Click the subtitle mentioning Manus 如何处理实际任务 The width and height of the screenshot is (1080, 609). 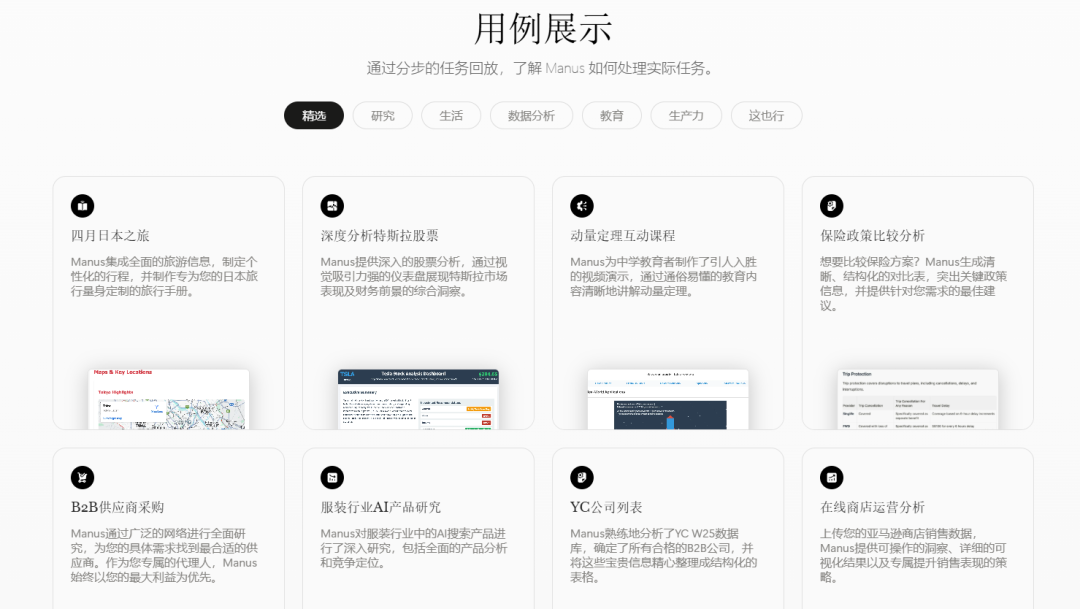pos(543,68)
